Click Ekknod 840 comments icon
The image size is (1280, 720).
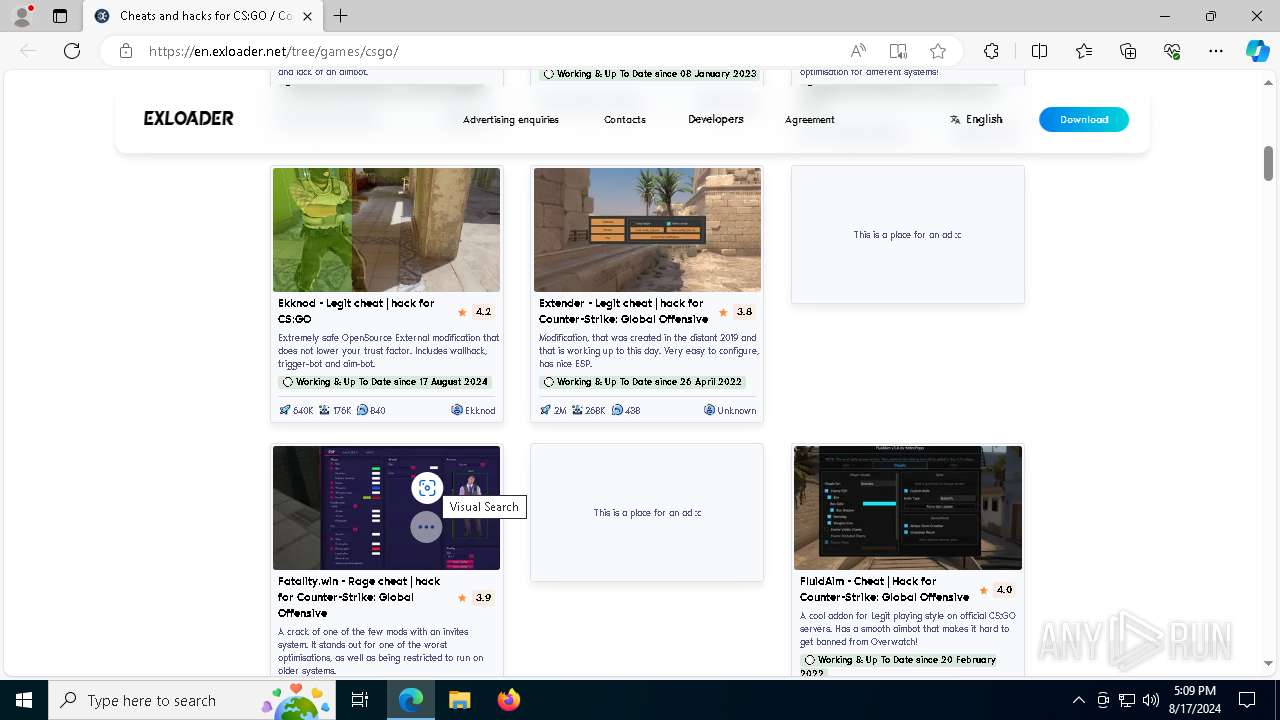click(x=364, y=410)
